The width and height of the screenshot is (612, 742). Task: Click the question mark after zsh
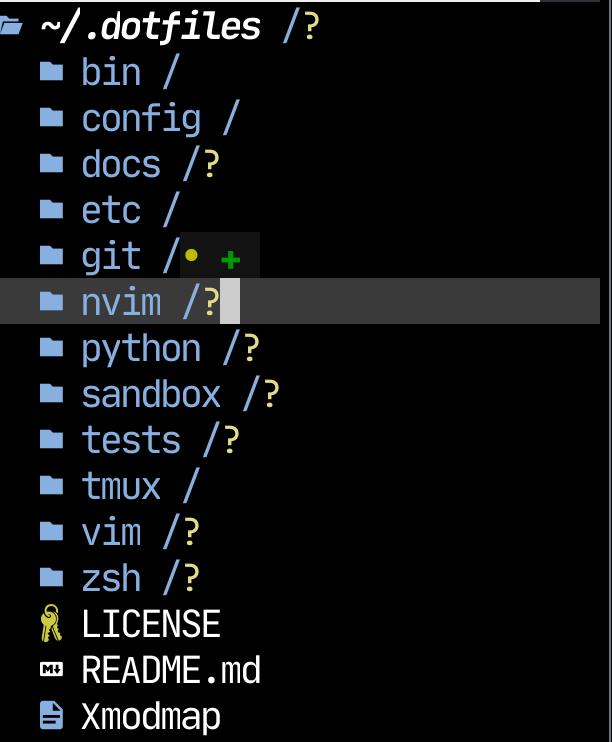click(x=192, y=577)
